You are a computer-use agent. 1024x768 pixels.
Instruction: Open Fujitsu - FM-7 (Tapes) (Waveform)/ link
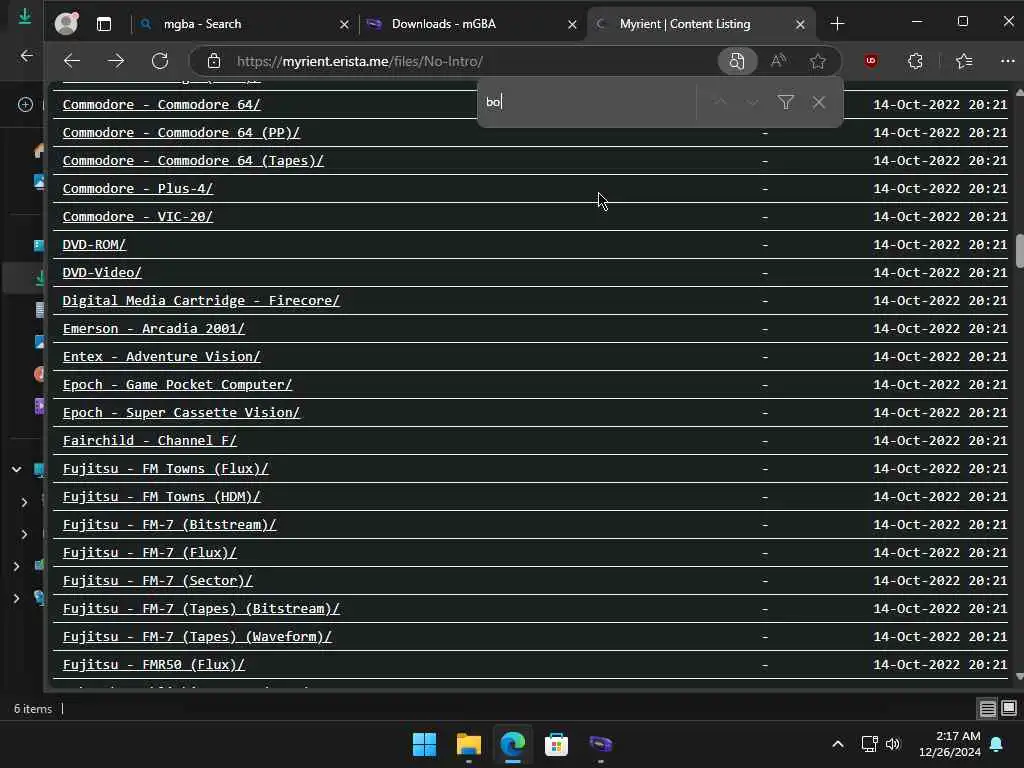pos(197,638)
